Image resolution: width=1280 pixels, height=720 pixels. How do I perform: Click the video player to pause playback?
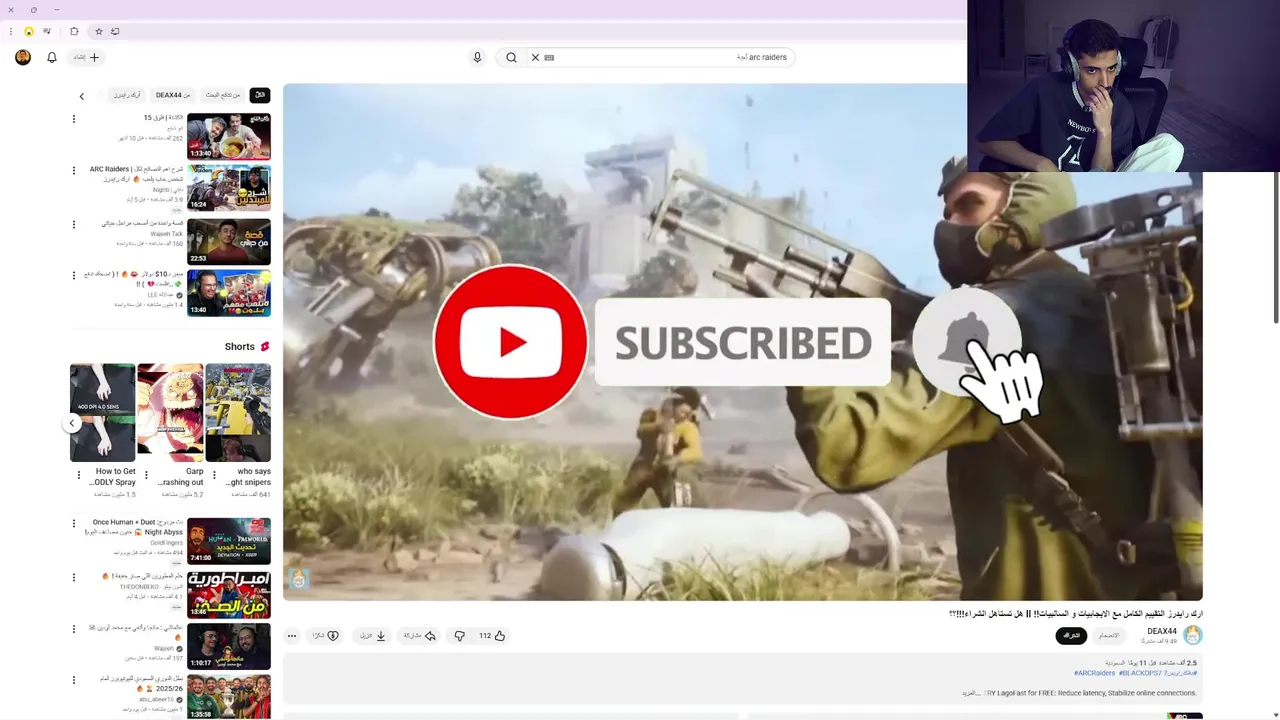(x=743, y=342)
